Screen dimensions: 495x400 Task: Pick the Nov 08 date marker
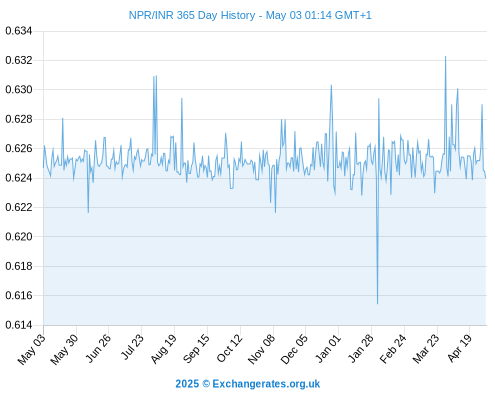pyautogui.click(x=262, y=349)
